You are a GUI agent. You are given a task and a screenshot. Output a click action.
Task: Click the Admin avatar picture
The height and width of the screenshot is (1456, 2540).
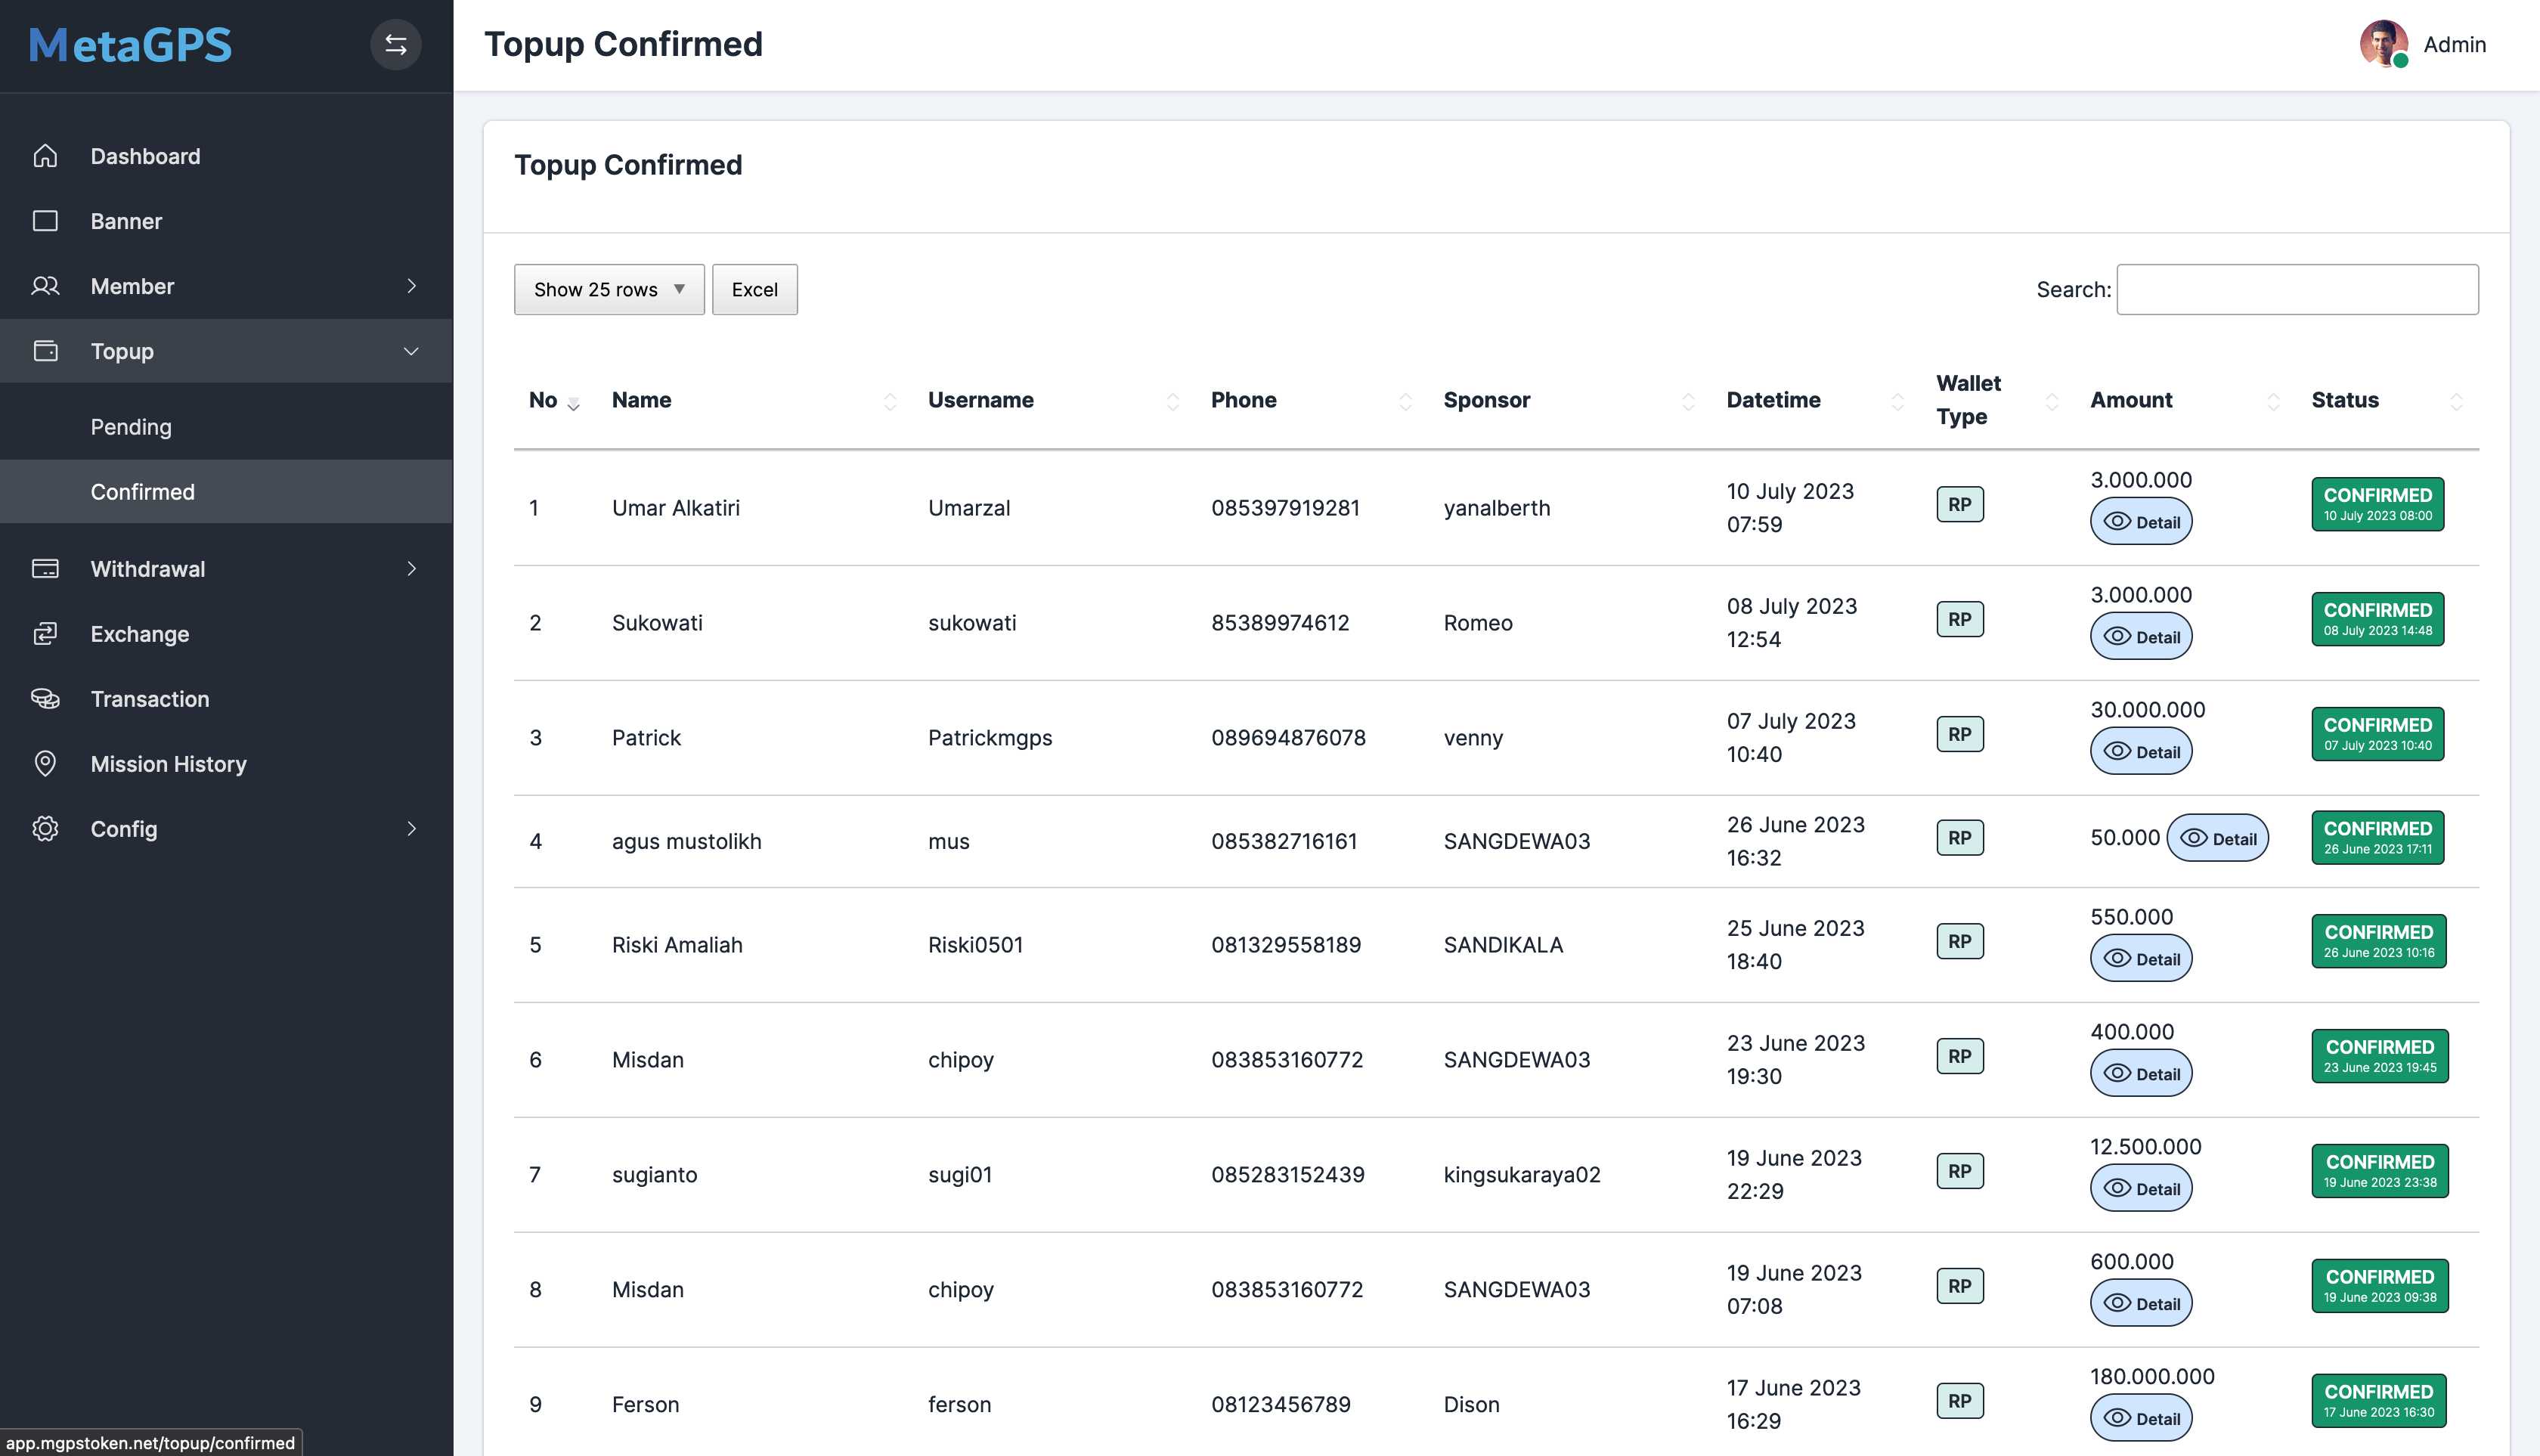click(2384, 44)
